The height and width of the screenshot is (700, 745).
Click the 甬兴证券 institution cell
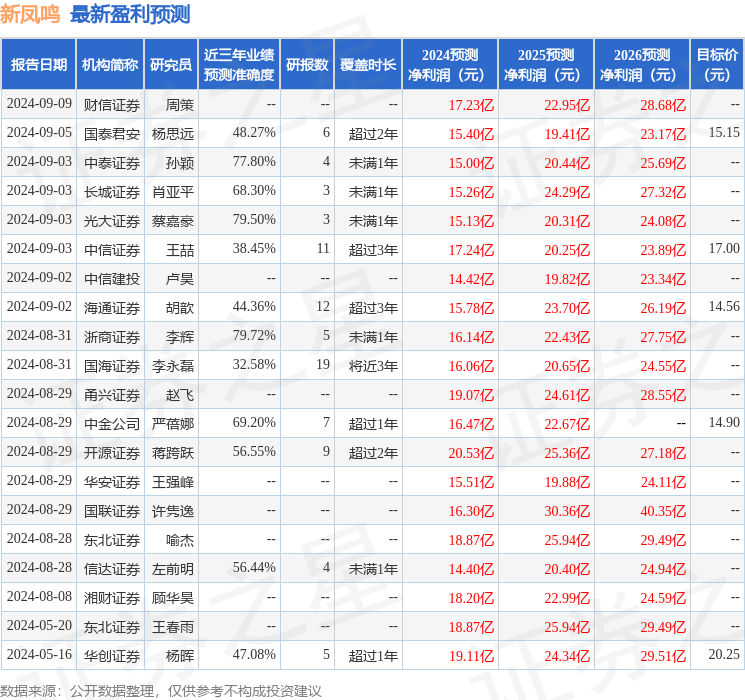(112, 394)
